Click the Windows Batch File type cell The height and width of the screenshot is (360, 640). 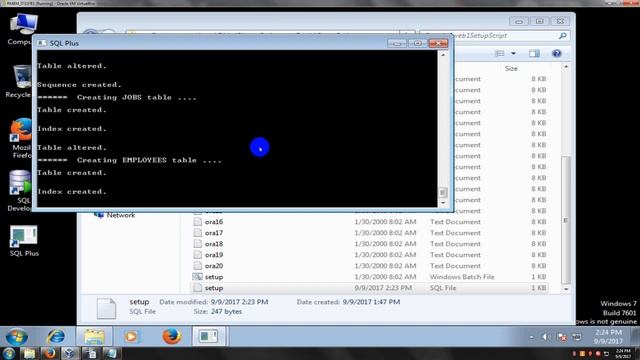(x=462, y=277)
